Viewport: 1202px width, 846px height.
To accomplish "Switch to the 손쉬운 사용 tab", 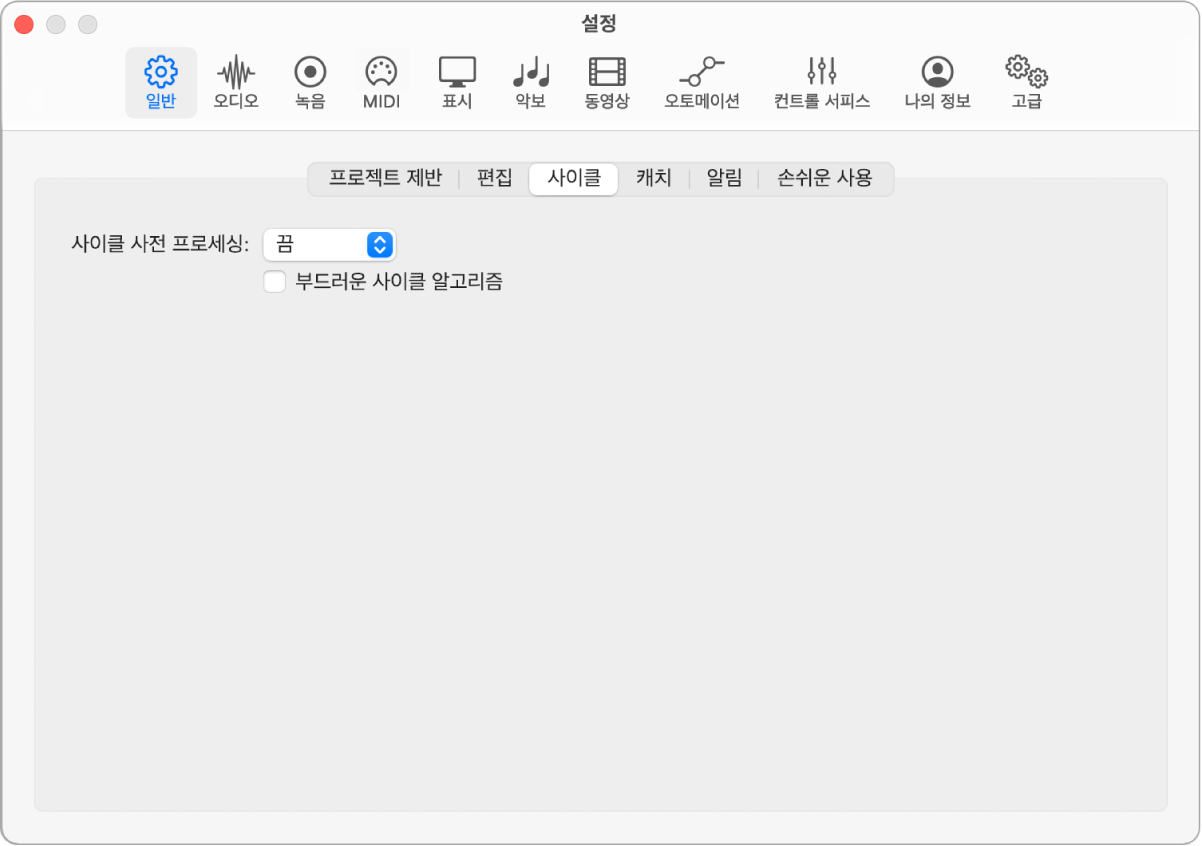I will click(x=825, y=179).
